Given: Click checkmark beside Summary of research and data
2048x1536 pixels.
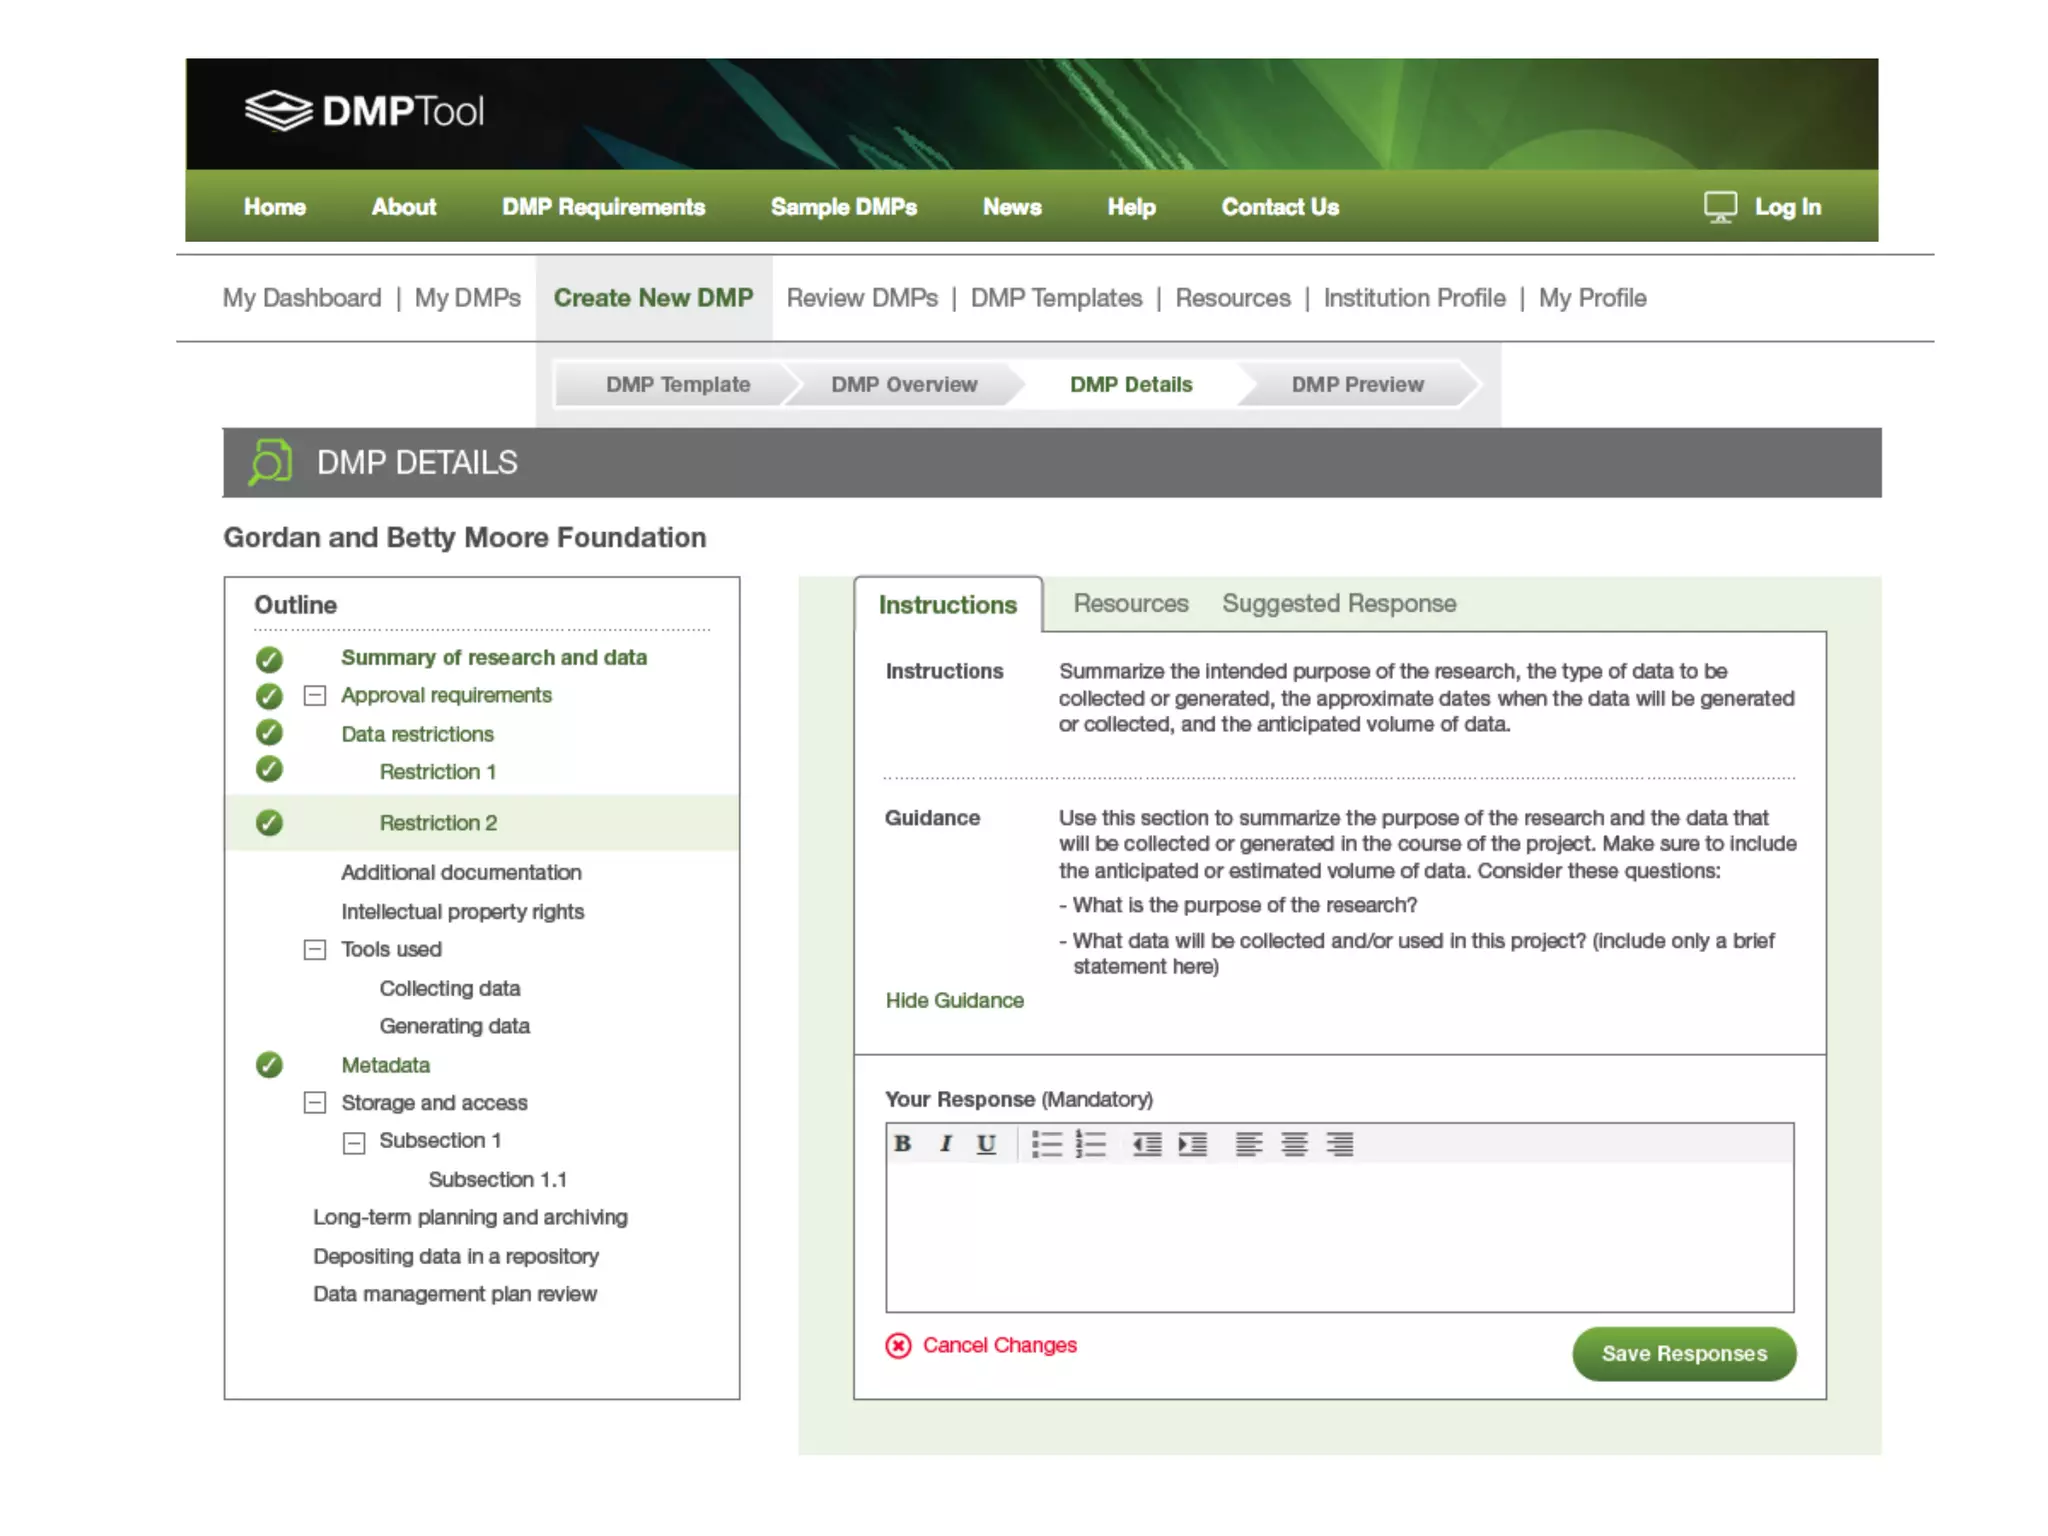Looking at the screenshot, I should (x=269, y=659).
